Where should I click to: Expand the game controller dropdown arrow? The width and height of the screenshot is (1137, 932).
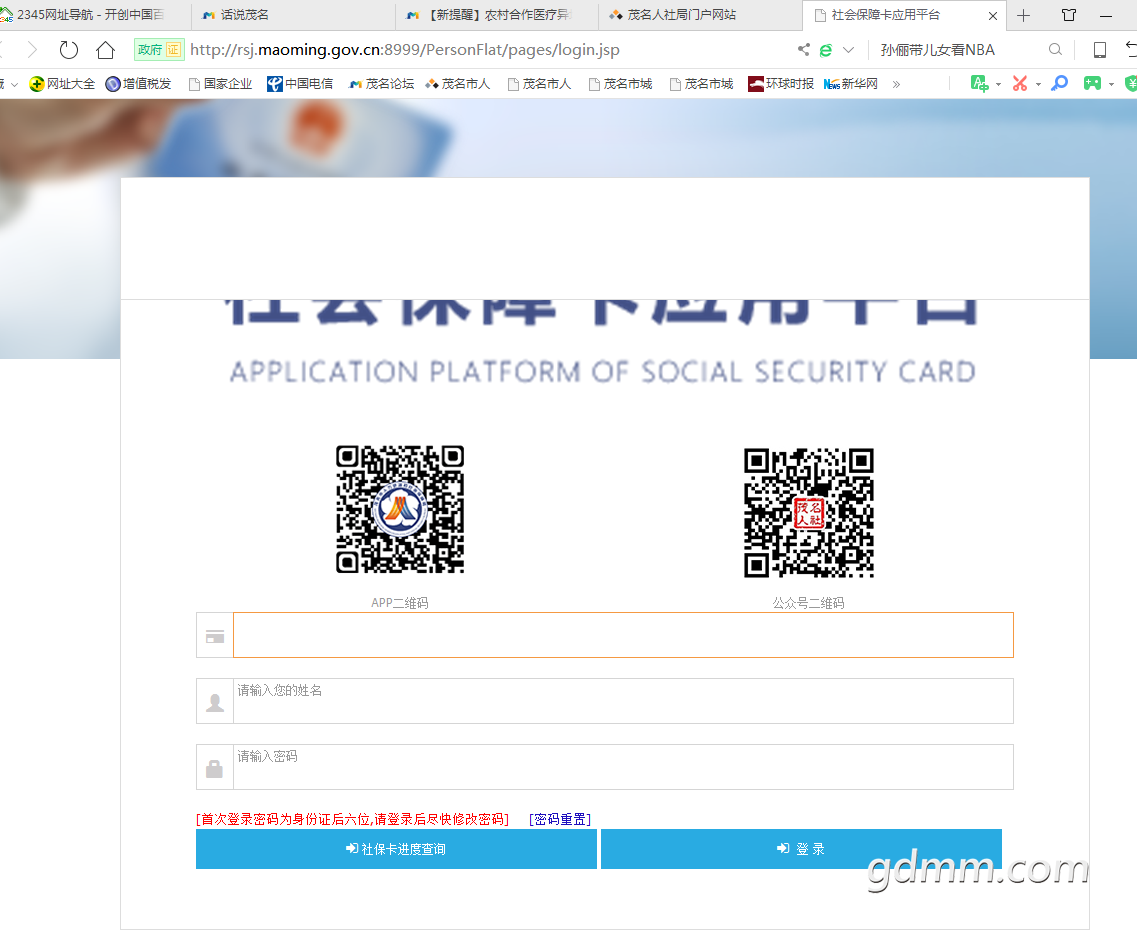point(1112,85)
